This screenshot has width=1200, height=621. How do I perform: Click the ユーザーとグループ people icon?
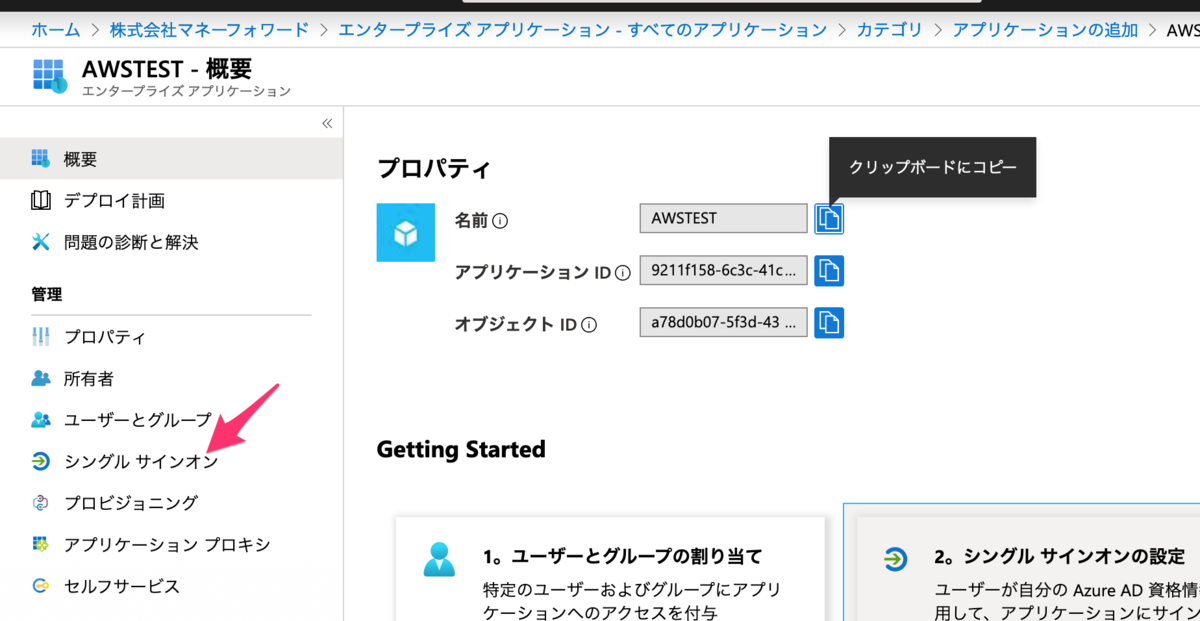pyautogui.click(x=41, y=420)
